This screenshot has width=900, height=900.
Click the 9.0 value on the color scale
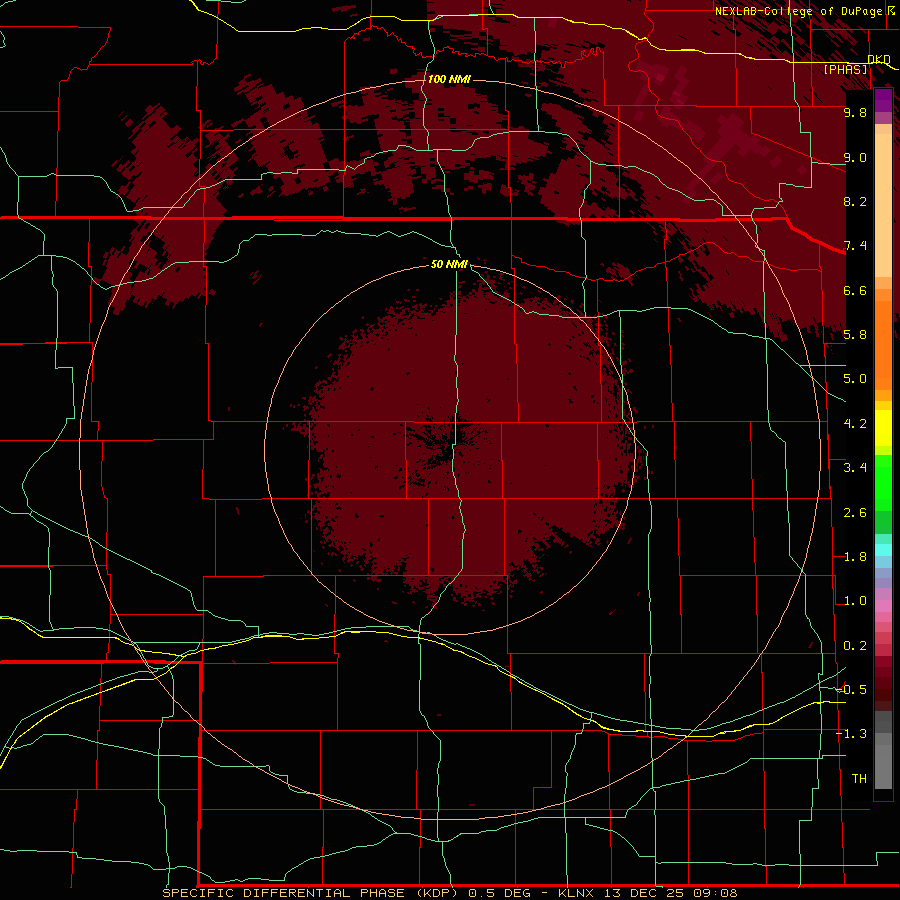point(855,157)
